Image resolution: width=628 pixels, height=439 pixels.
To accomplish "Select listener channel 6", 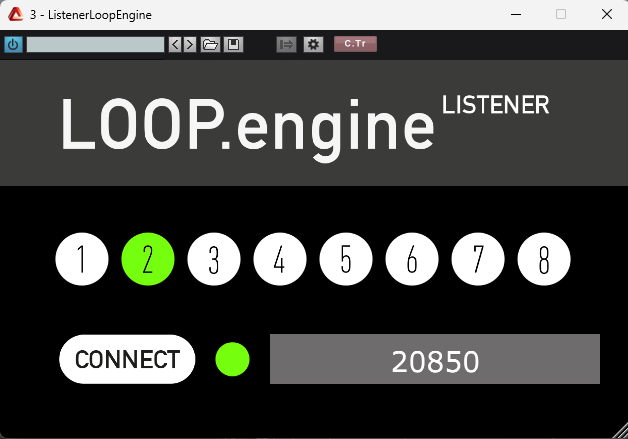I will (x=412, y=259).
